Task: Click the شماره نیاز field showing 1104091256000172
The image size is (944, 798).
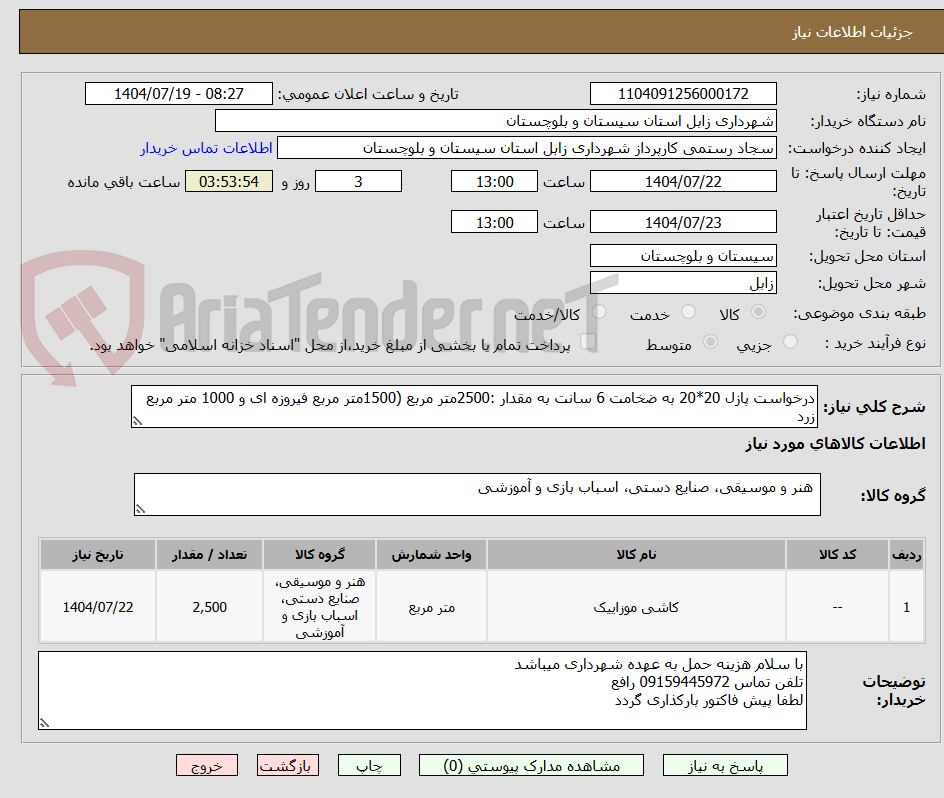Action: [683, 93]
